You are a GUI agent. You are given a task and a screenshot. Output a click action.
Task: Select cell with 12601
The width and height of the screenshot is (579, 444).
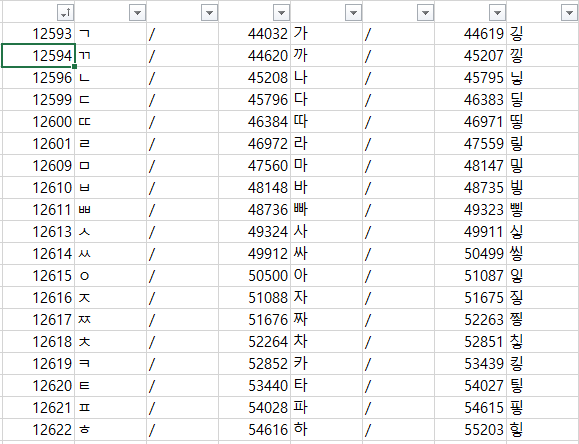point(38,144)
